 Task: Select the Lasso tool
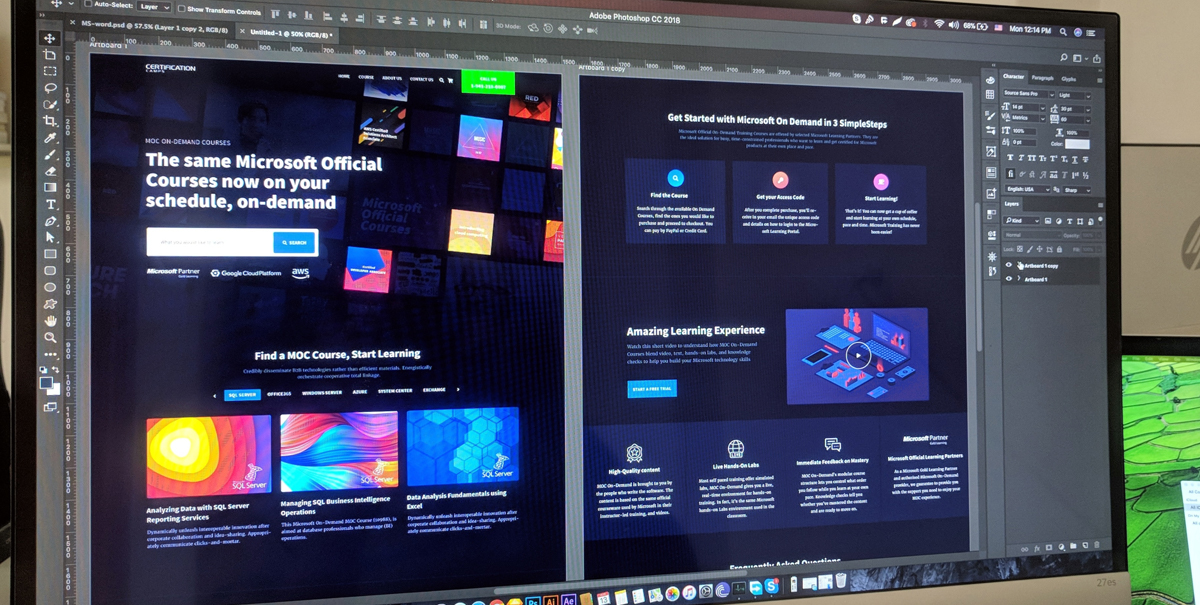[x=50, y=87]
